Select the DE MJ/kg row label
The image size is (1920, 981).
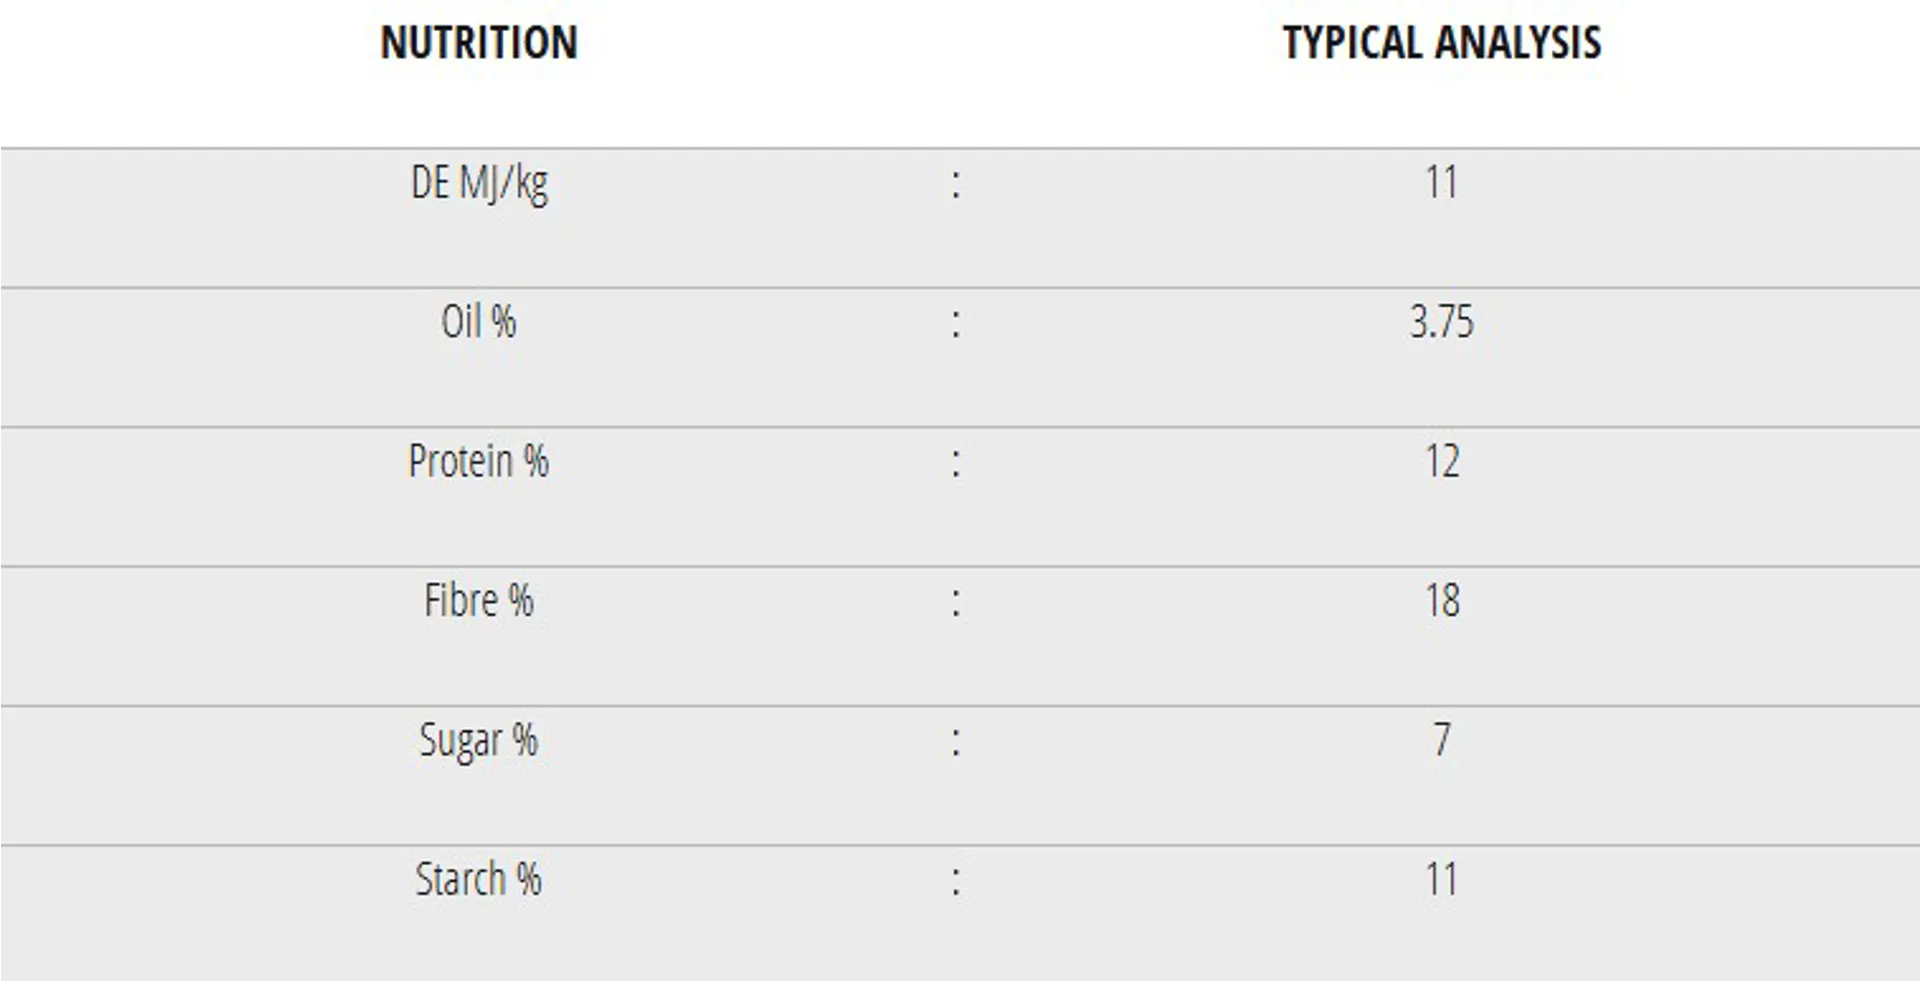point(479,183)
